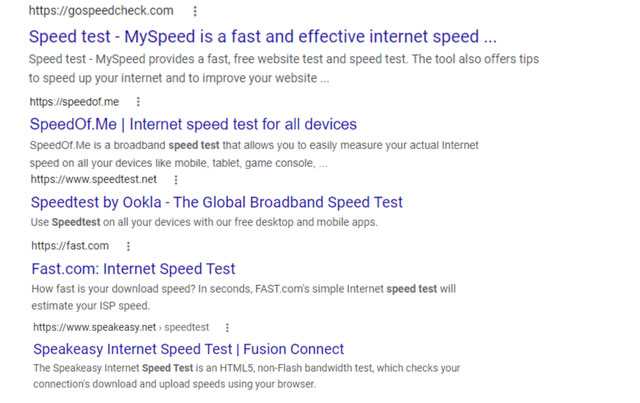Open SpeedOf.Me Internet speed test result

pyautogui.click(x=193, y=124)
